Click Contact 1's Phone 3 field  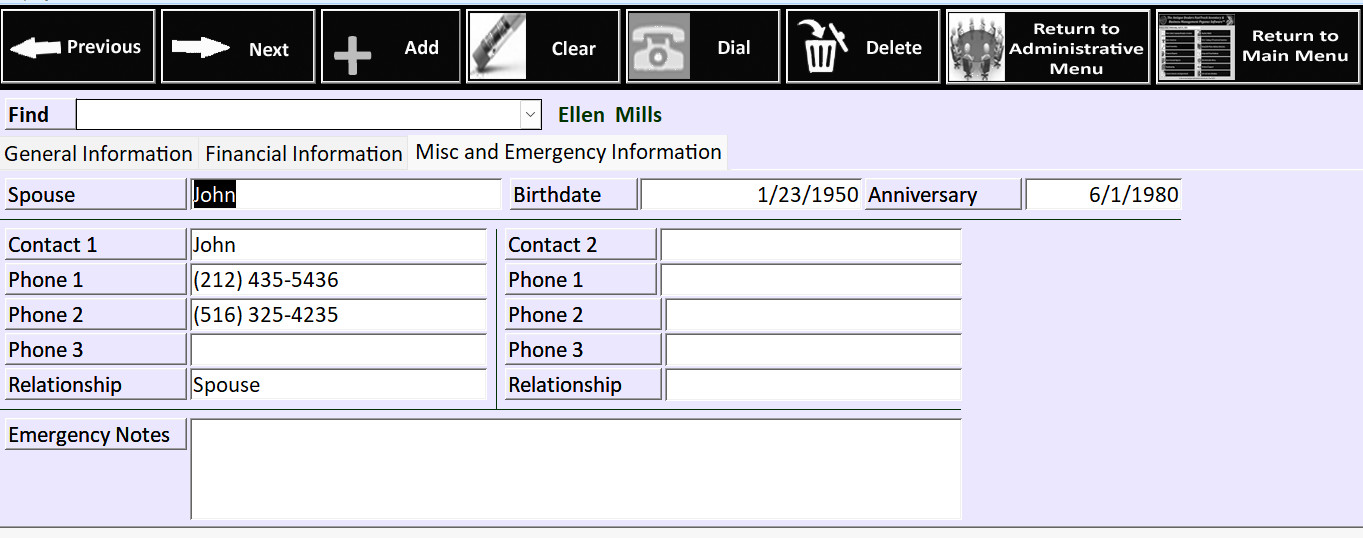tap(338, 349)
